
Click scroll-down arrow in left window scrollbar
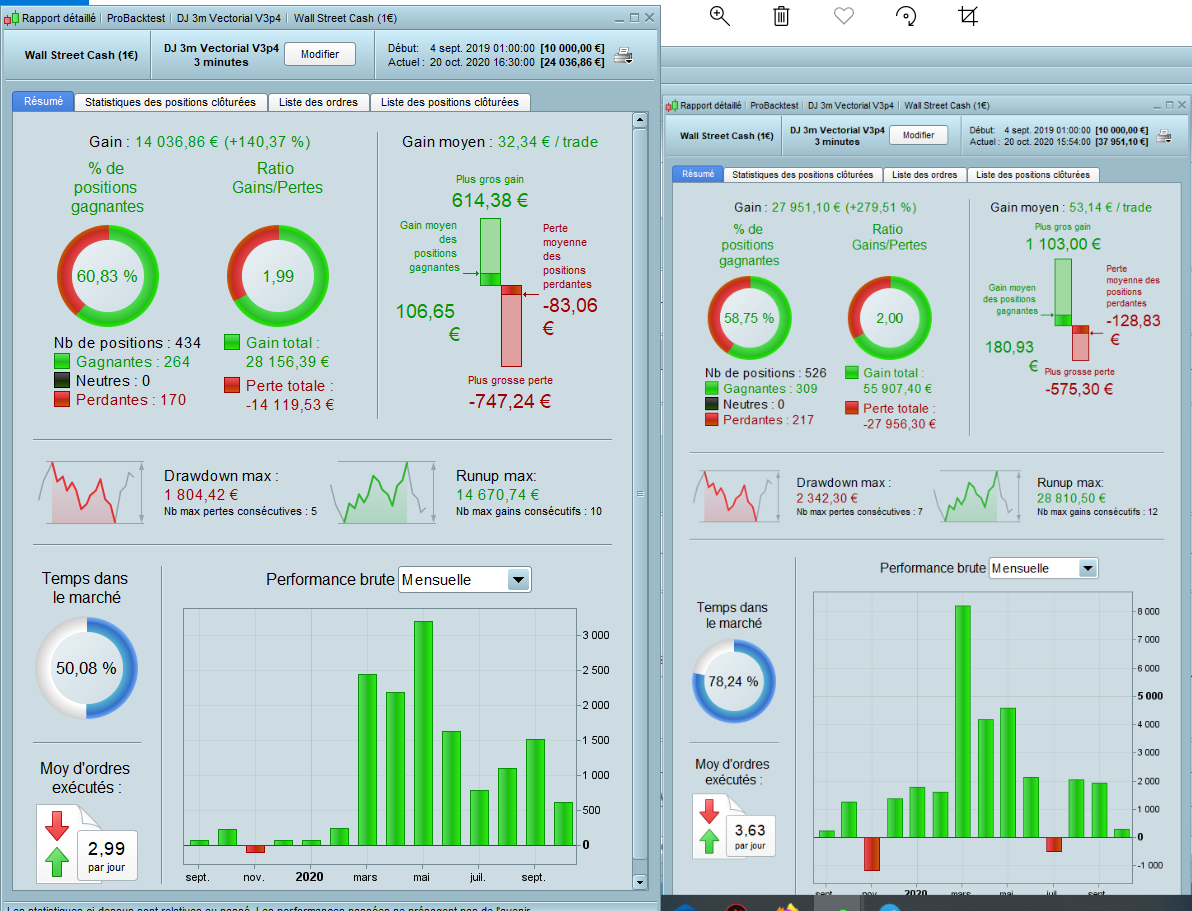pos(639,882)
